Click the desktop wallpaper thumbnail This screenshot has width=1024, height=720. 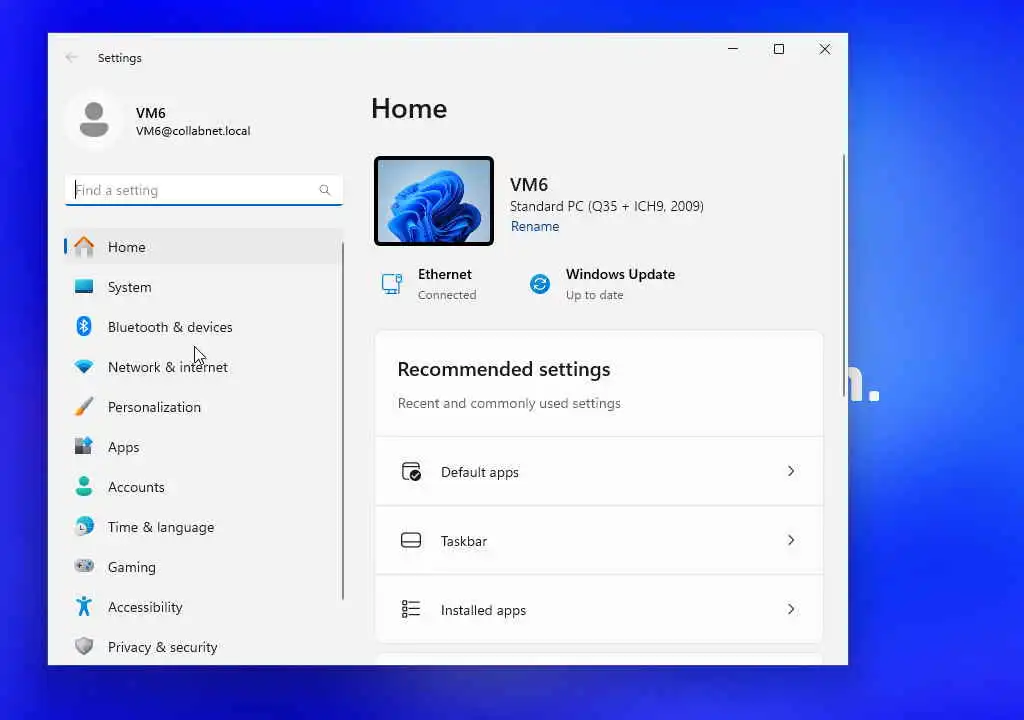[x=434, y=201]
